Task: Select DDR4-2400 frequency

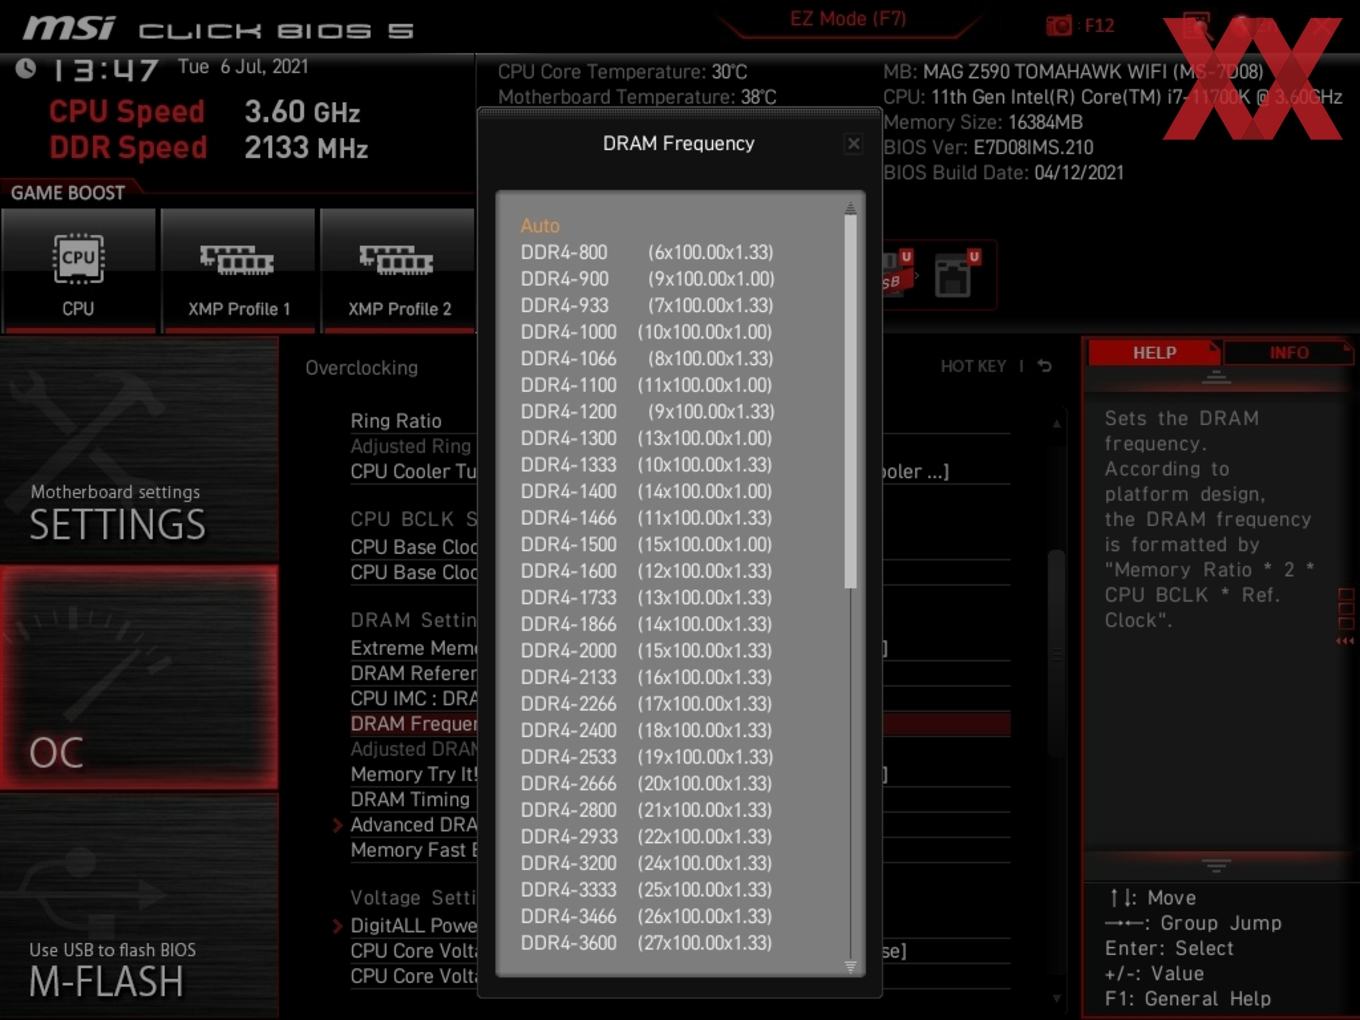Action: click(647, 730)
